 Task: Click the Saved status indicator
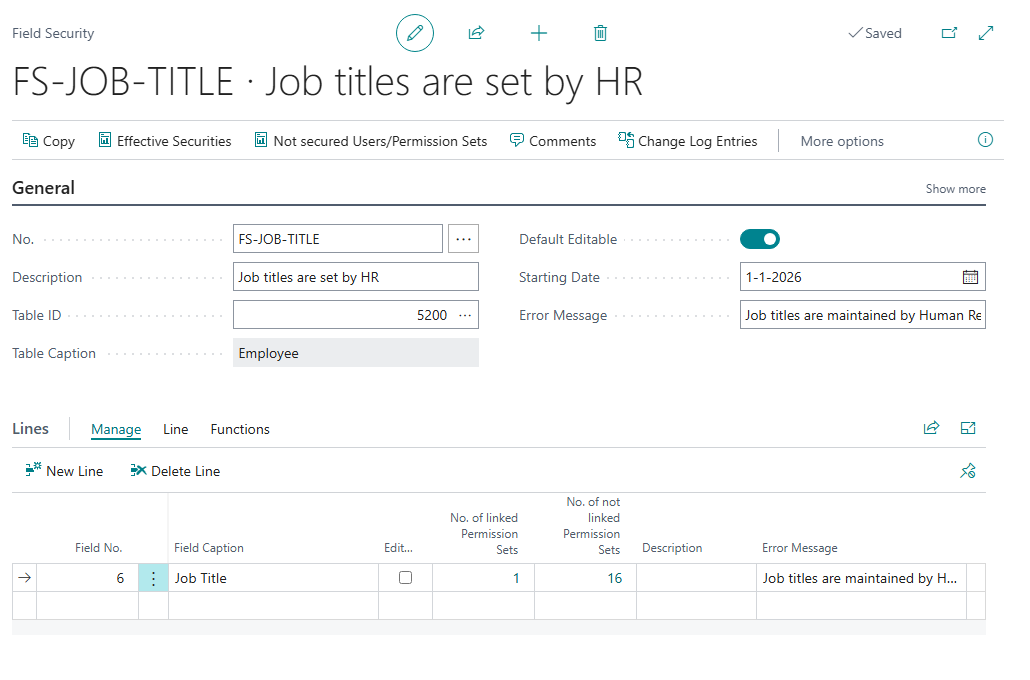875,33
